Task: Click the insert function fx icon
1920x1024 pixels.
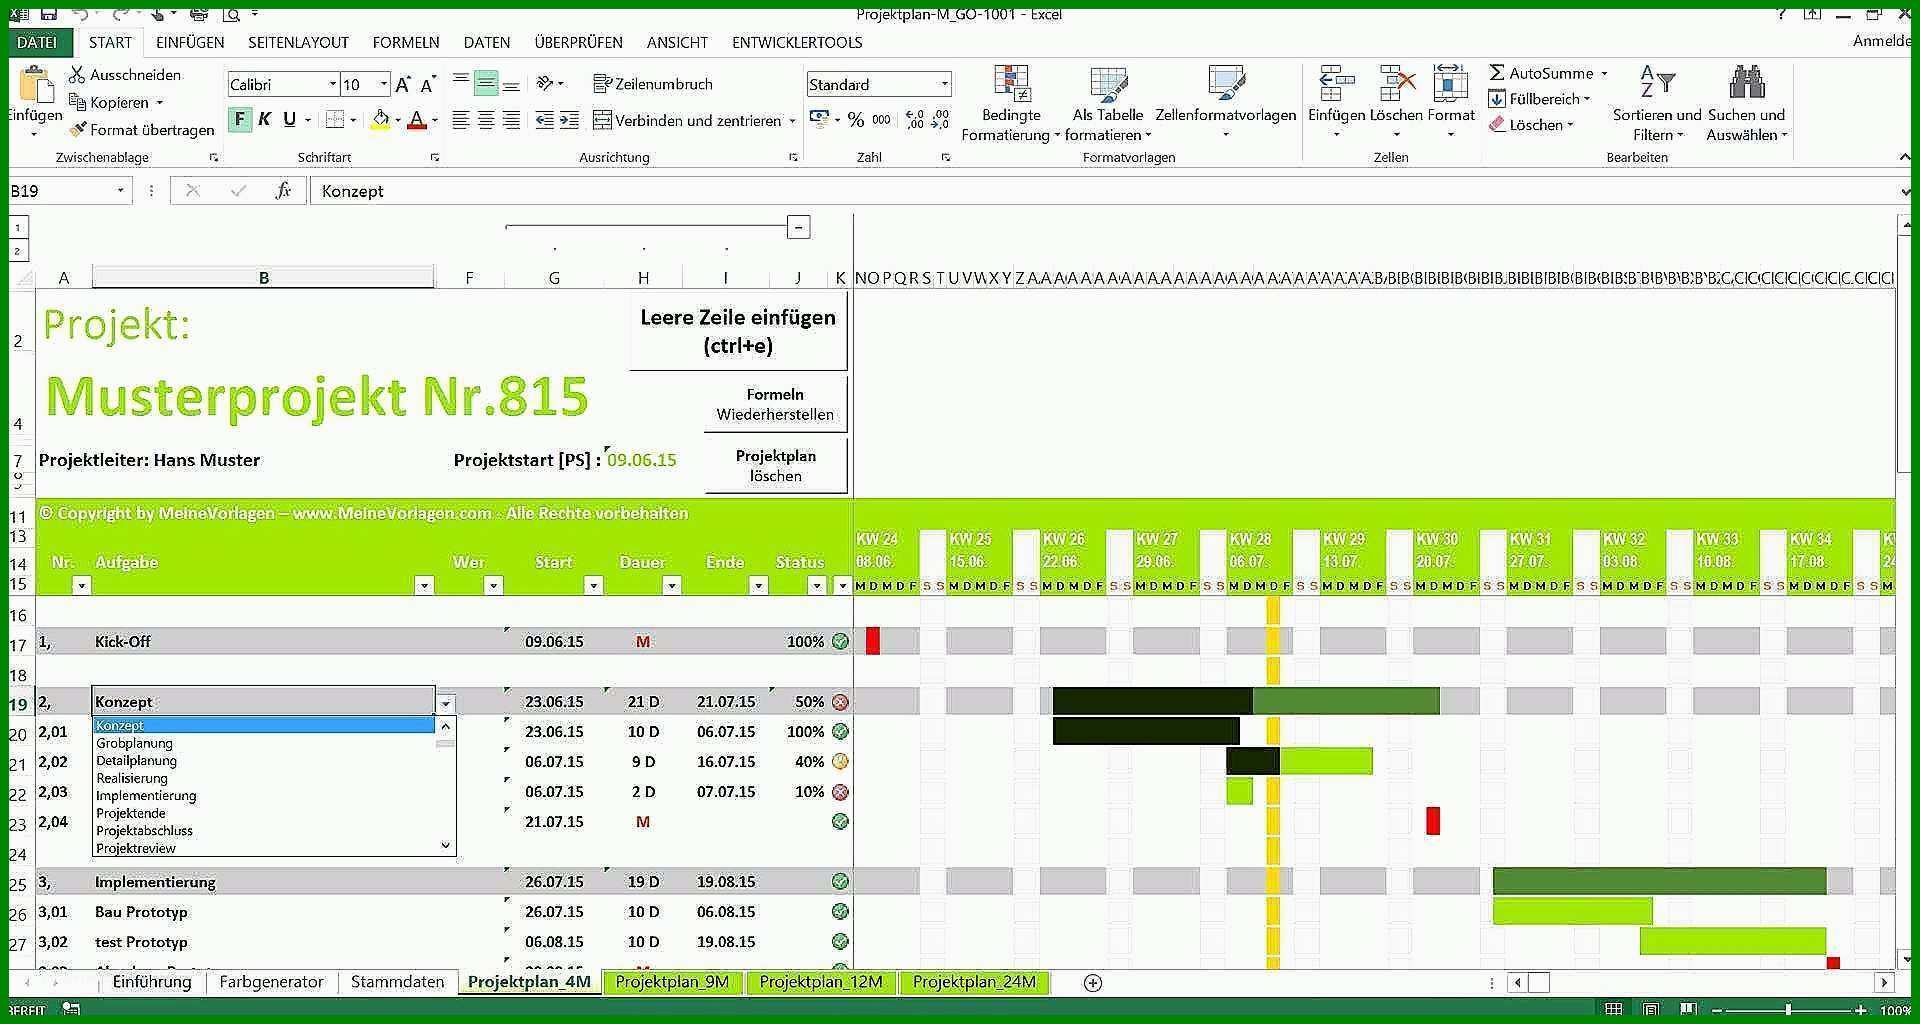Action: (283, 191)
